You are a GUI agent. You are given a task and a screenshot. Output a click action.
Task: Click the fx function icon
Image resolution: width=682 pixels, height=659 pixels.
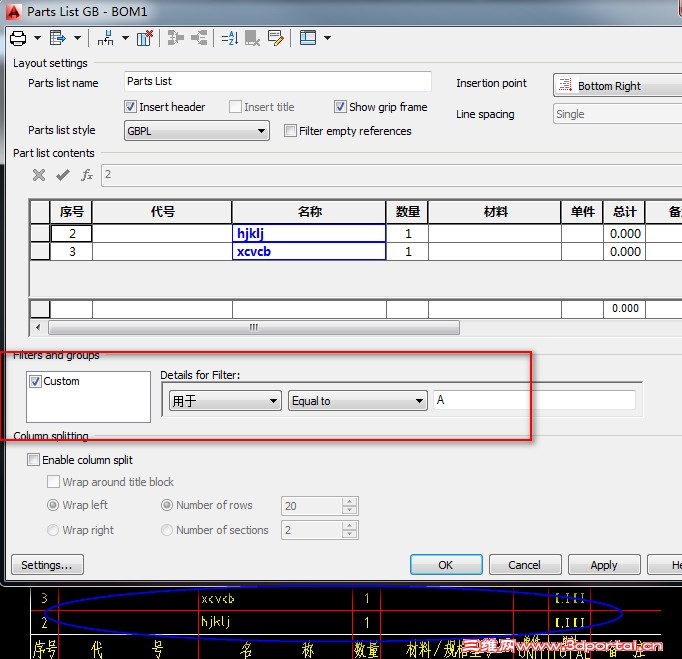pyautogui.click(x=87, y=175)
